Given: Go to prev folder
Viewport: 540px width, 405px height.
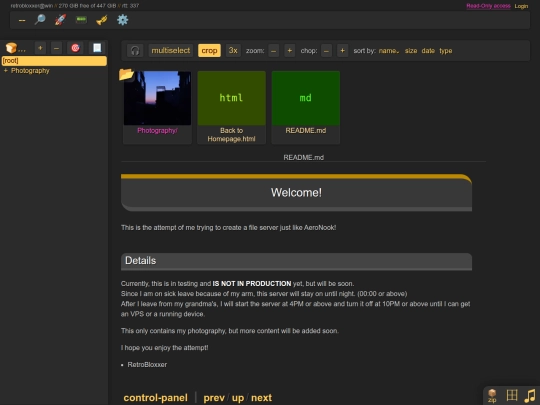Looking at the screenshot, I should [214, 398].
